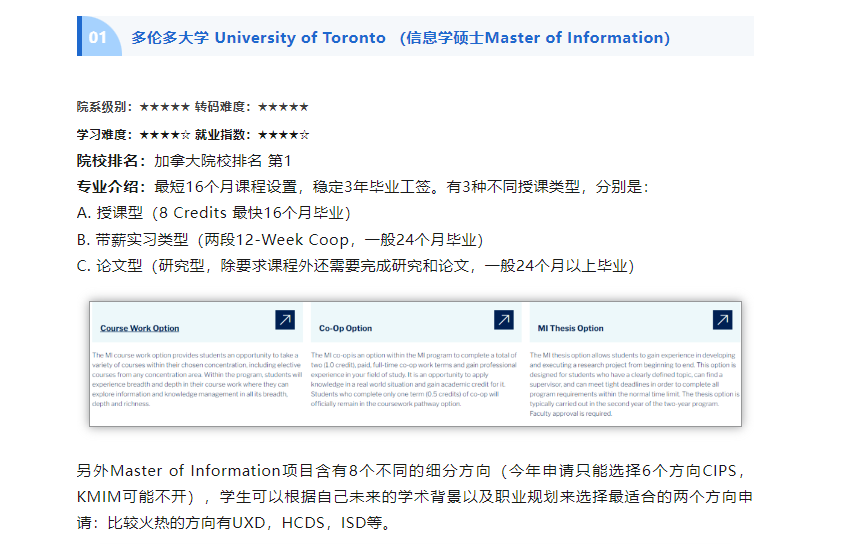Click the 01 number badge
Screen dimensions: 846x544
[98, 37]
